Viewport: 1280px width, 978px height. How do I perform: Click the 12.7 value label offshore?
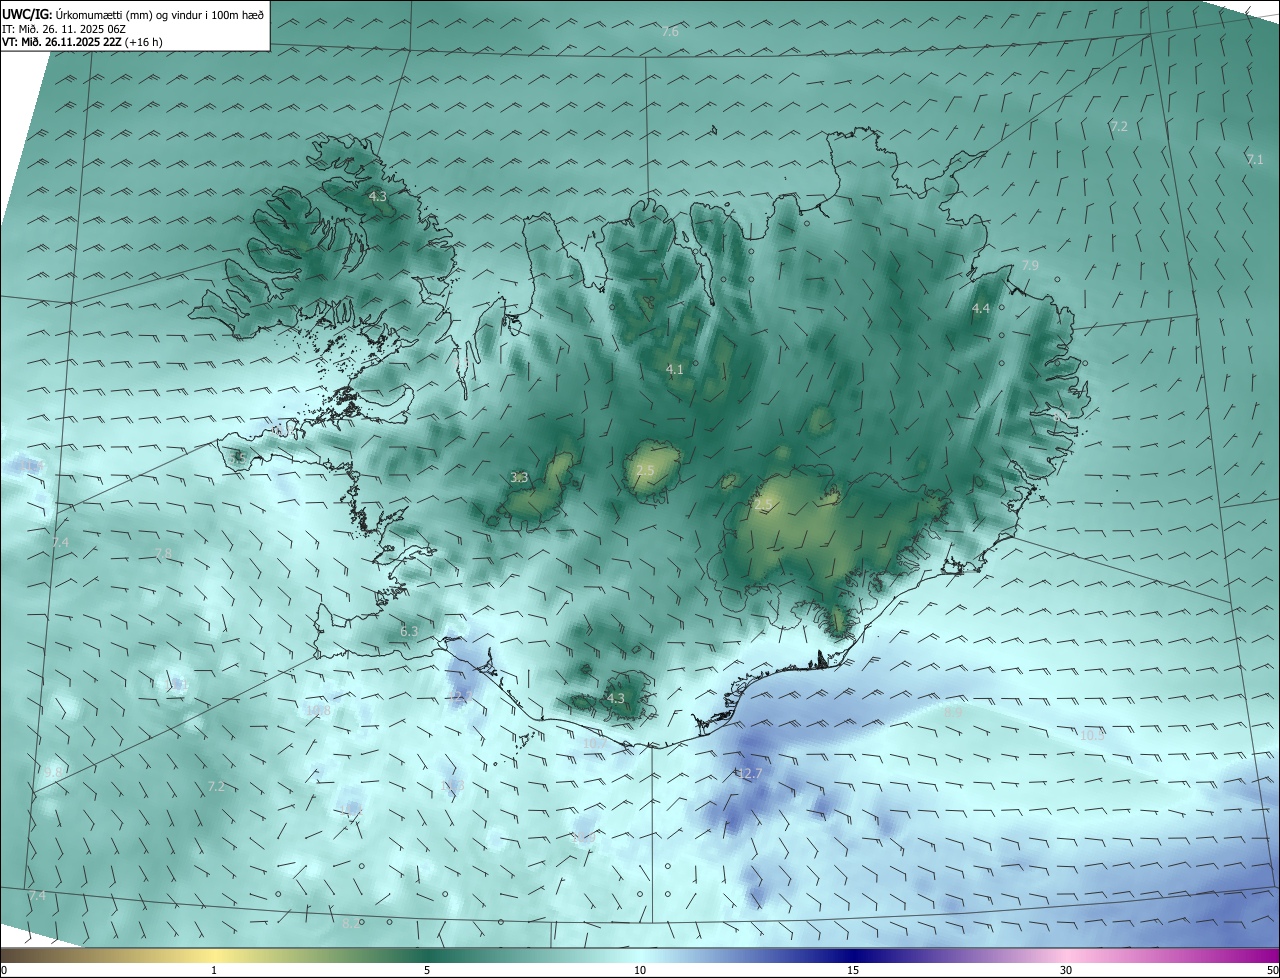(x=749, y=773)
